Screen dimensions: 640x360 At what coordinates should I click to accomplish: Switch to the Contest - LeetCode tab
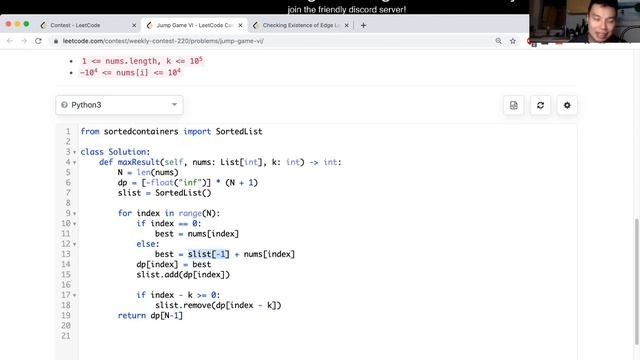coord(88,25)
